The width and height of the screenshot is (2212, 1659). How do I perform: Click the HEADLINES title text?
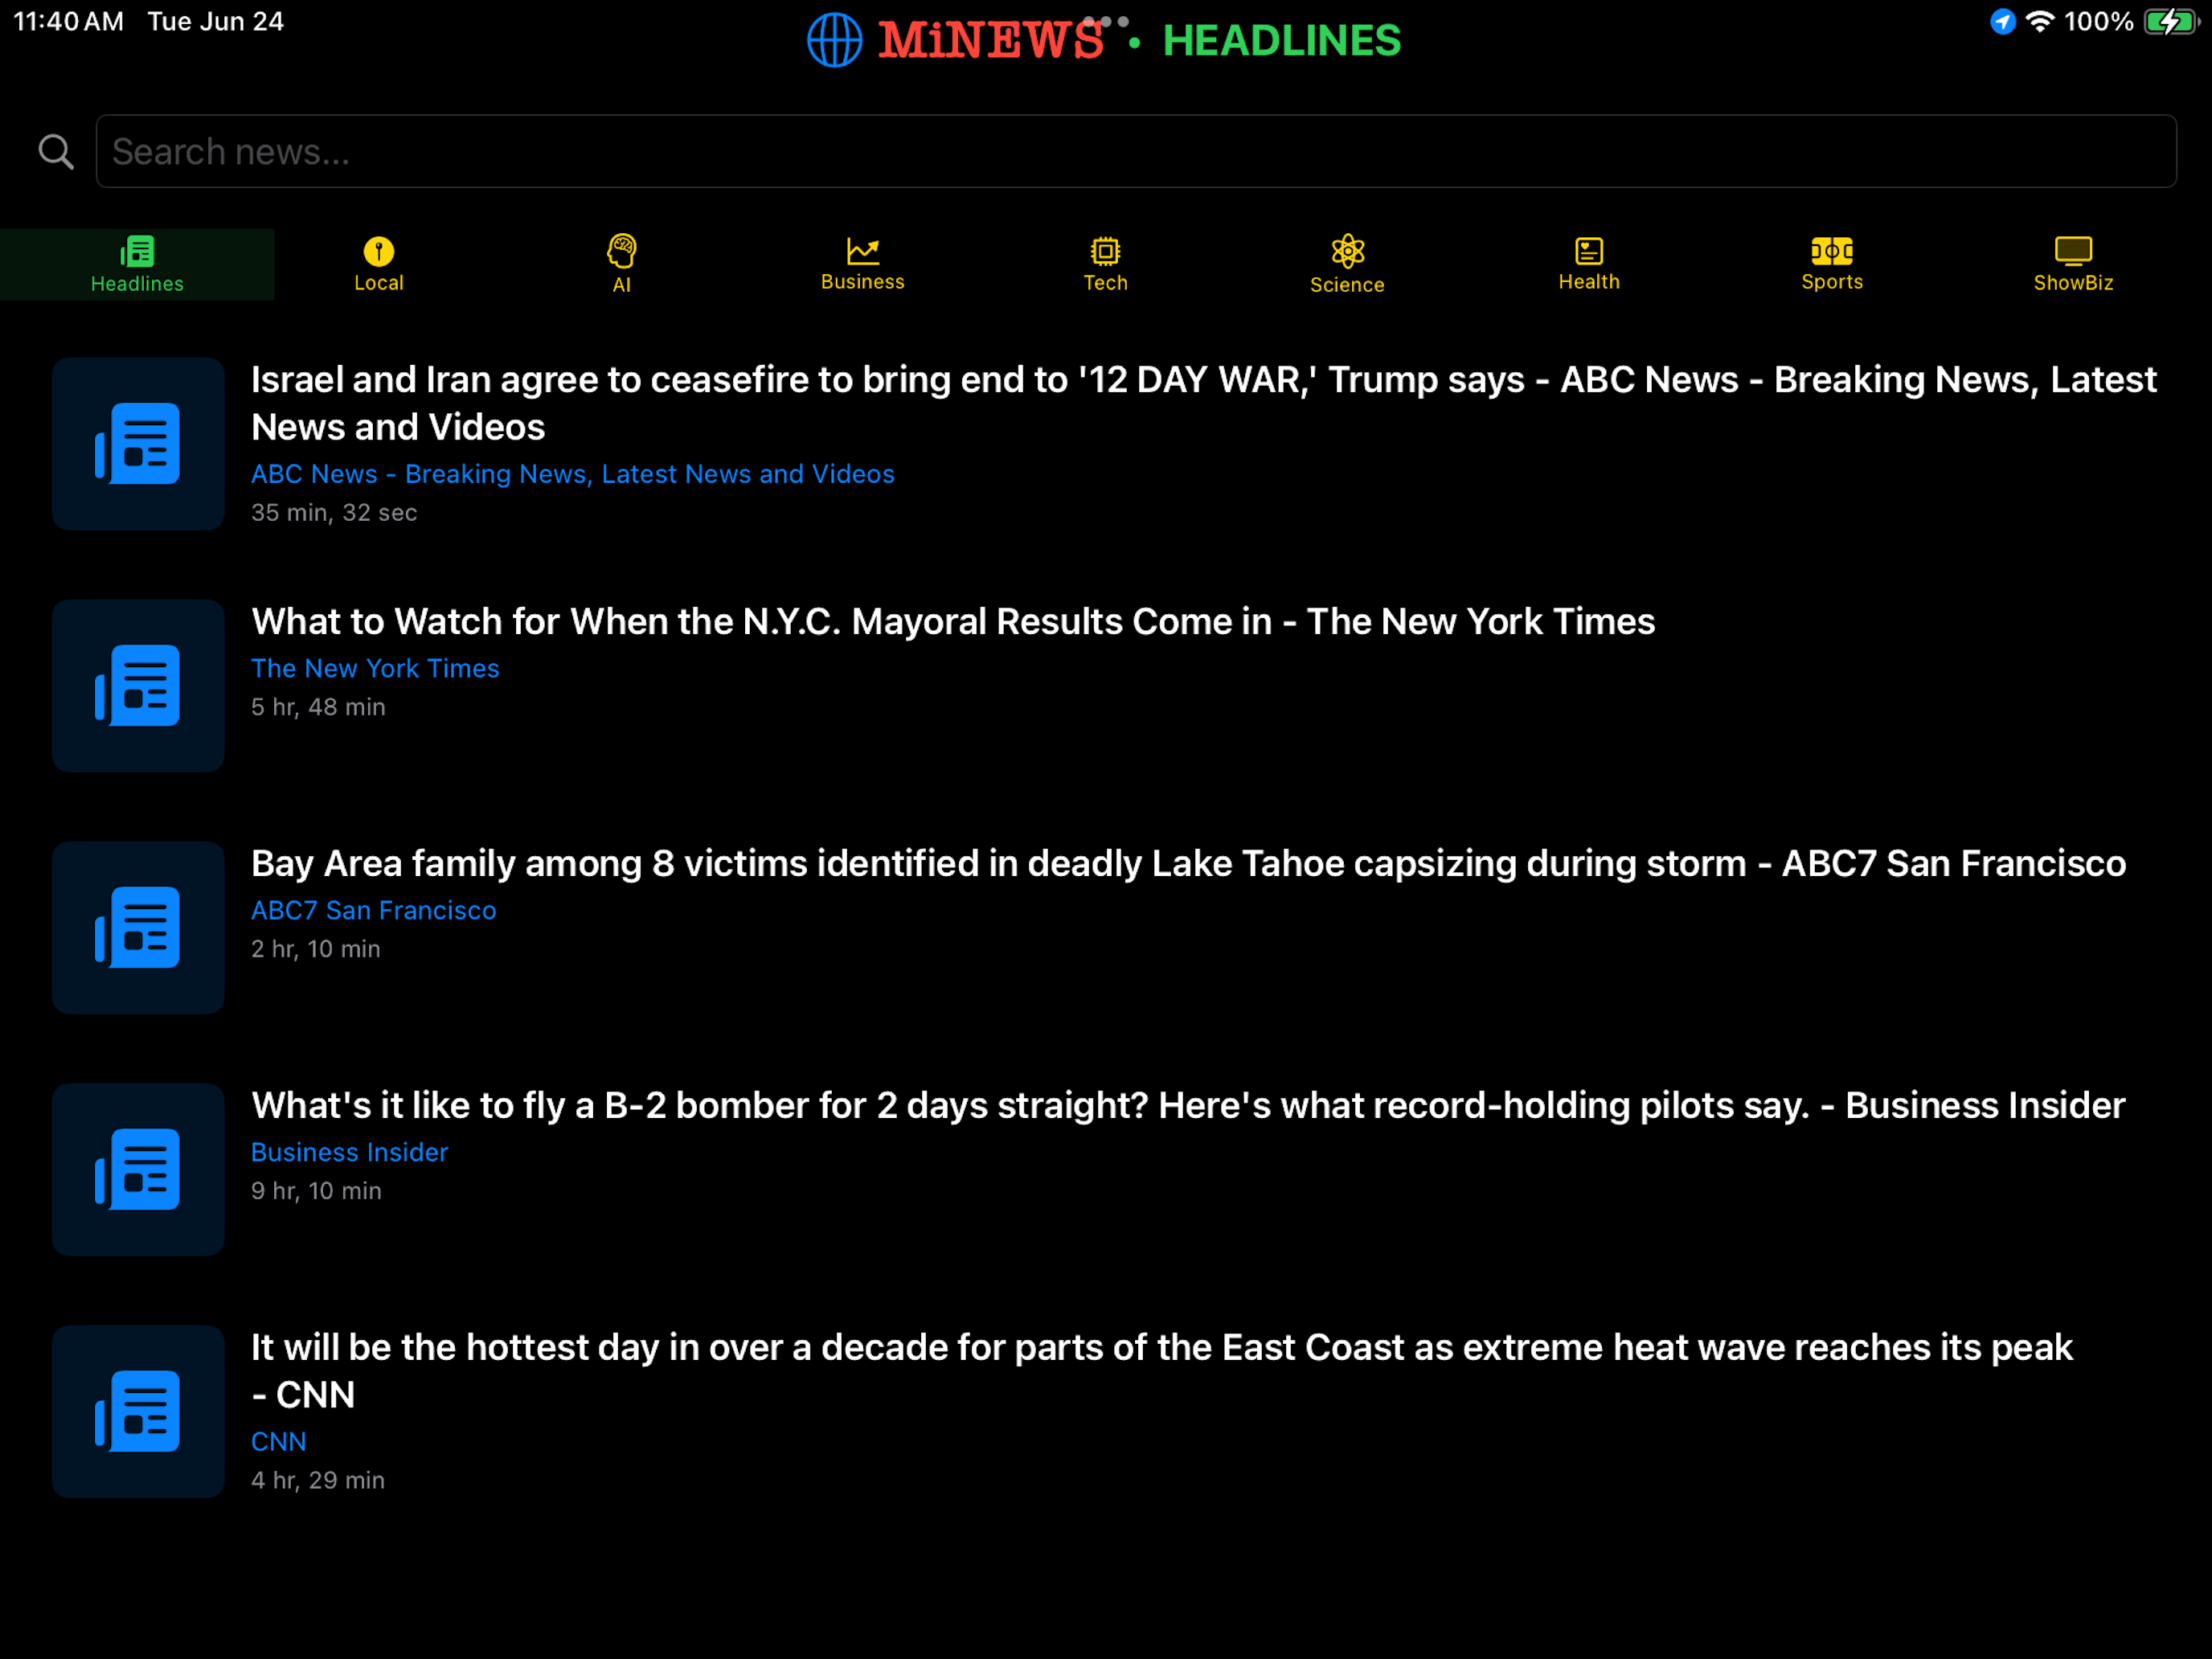pyautogui.click(x=1282, y=41)
